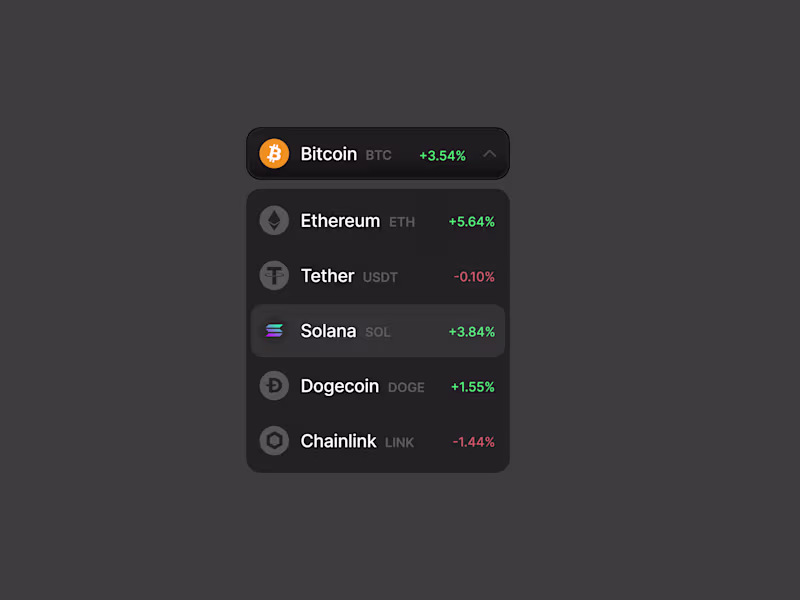Click Chainlink's -1.44% change value
The width and height of the screenshot is (800, 600).
point(474,442)
